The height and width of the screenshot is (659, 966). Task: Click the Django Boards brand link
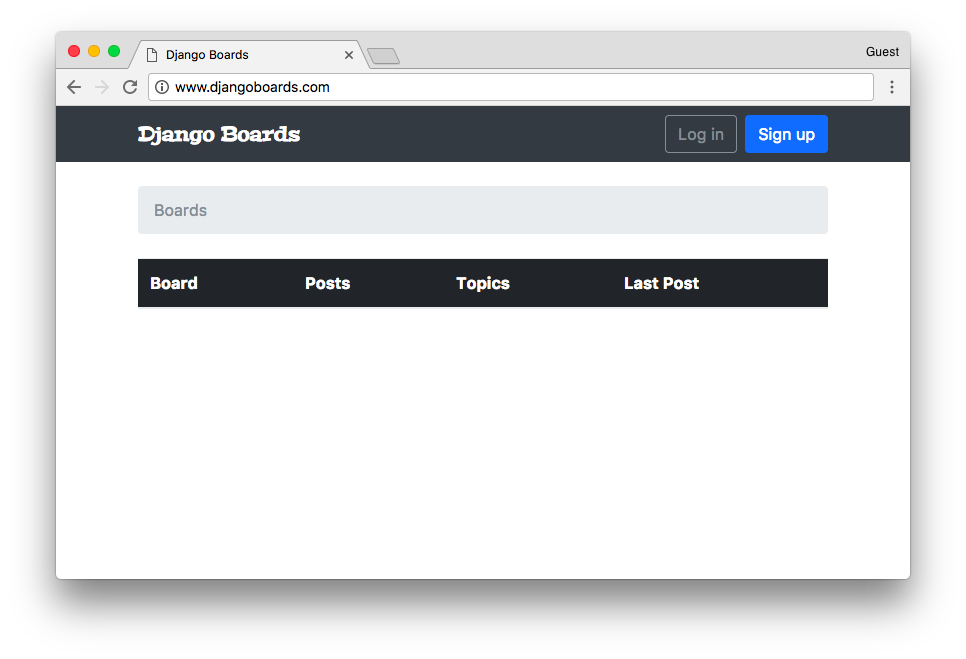click(x=218, y=134)
